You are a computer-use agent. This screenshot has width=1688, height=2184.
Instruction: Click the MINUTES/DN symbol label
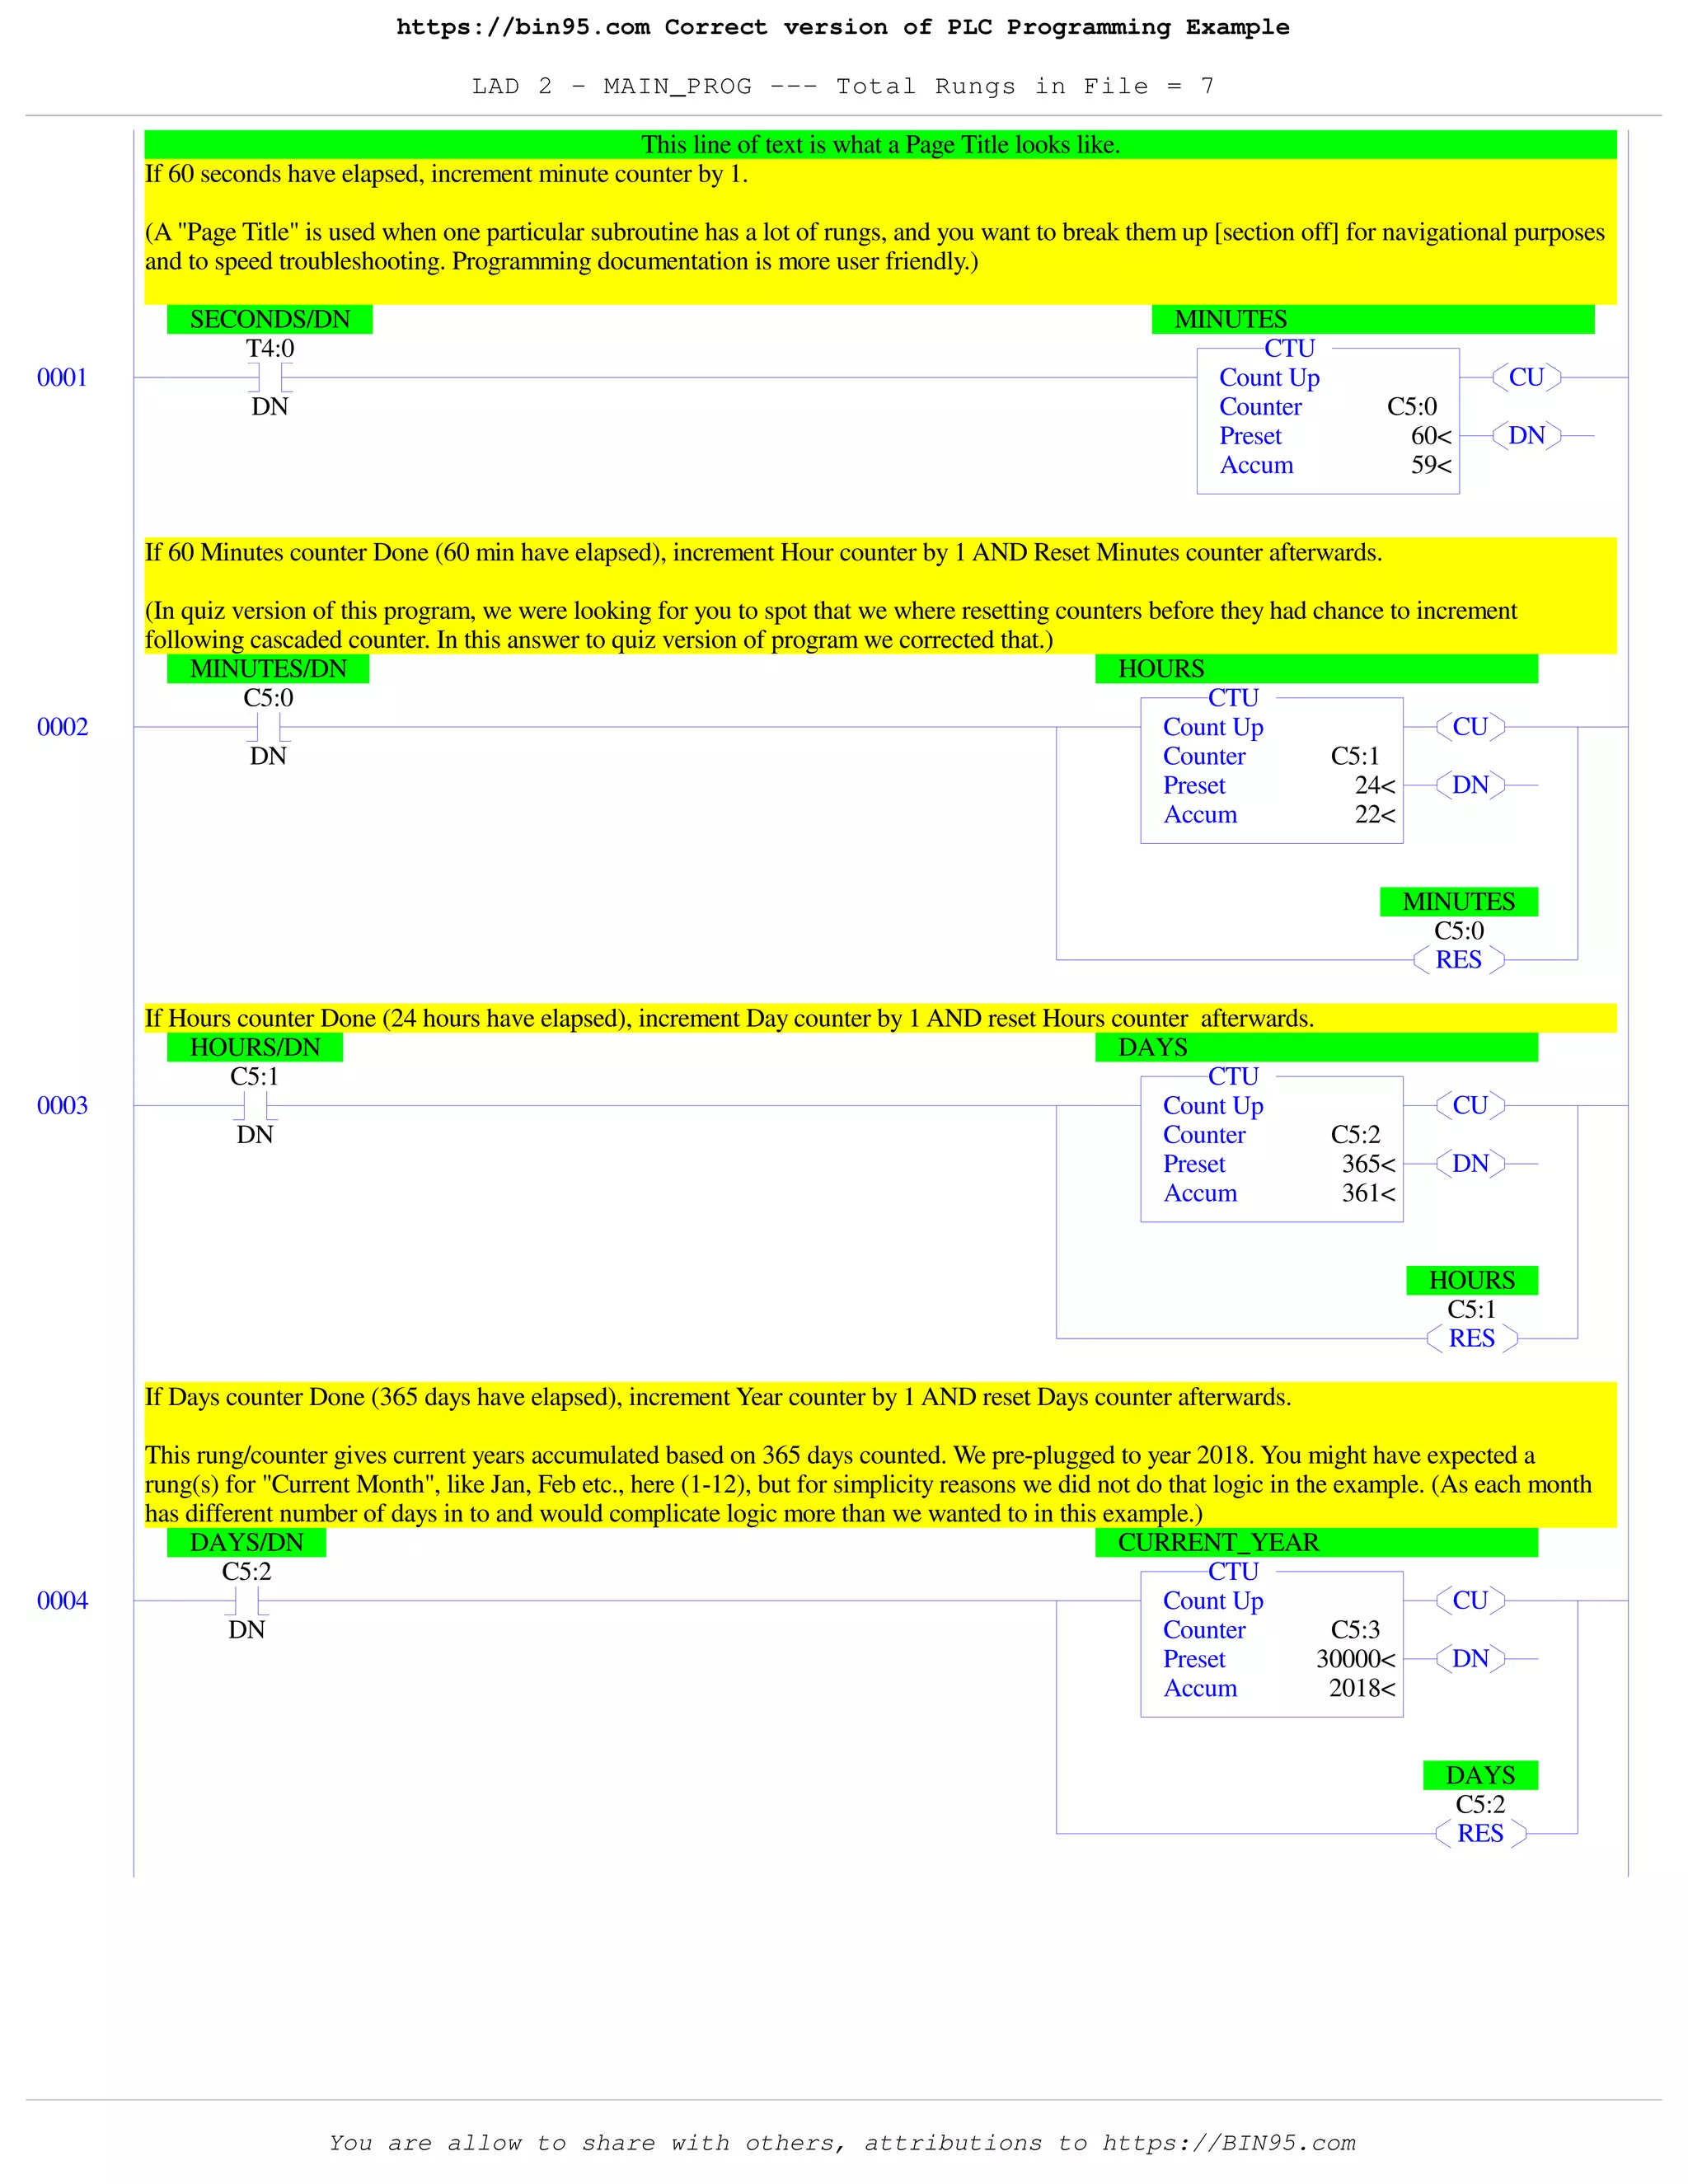tap(268, 669)
